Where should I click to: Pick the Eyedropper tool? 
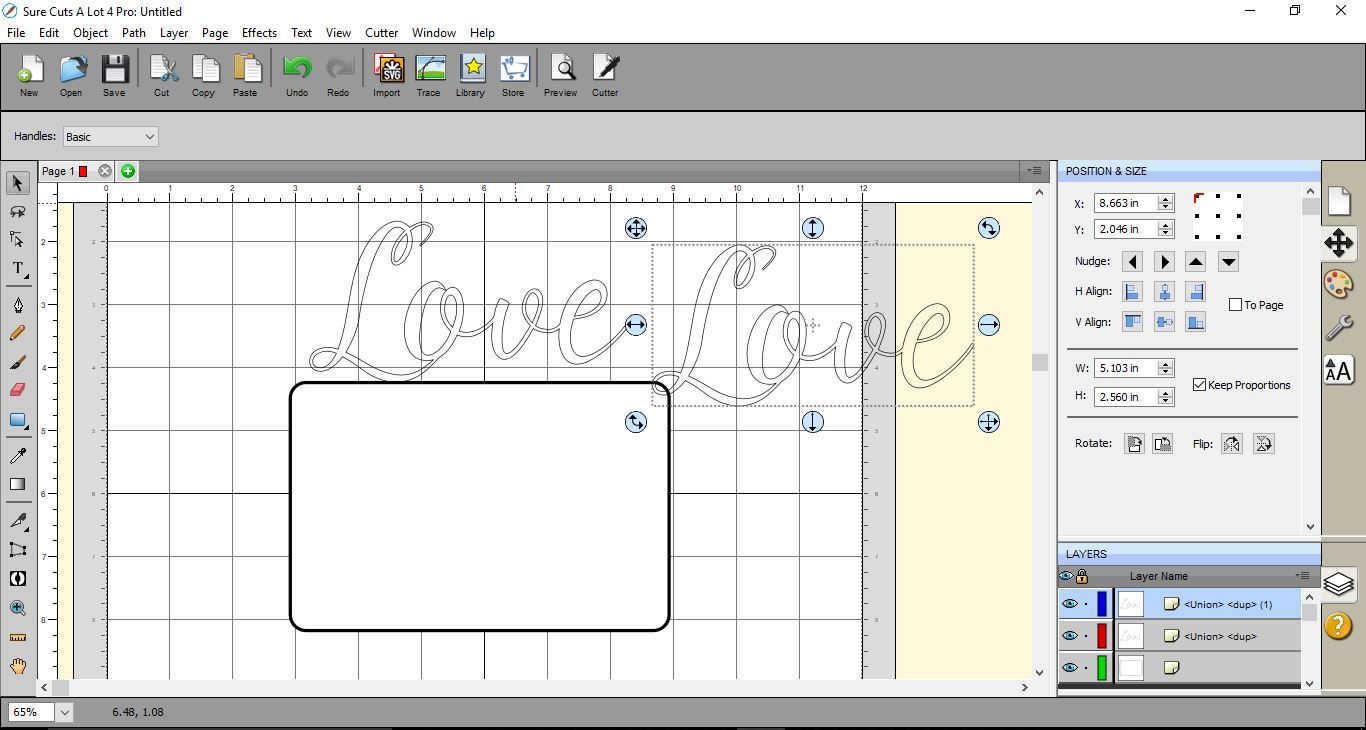[x=17, y=456]
